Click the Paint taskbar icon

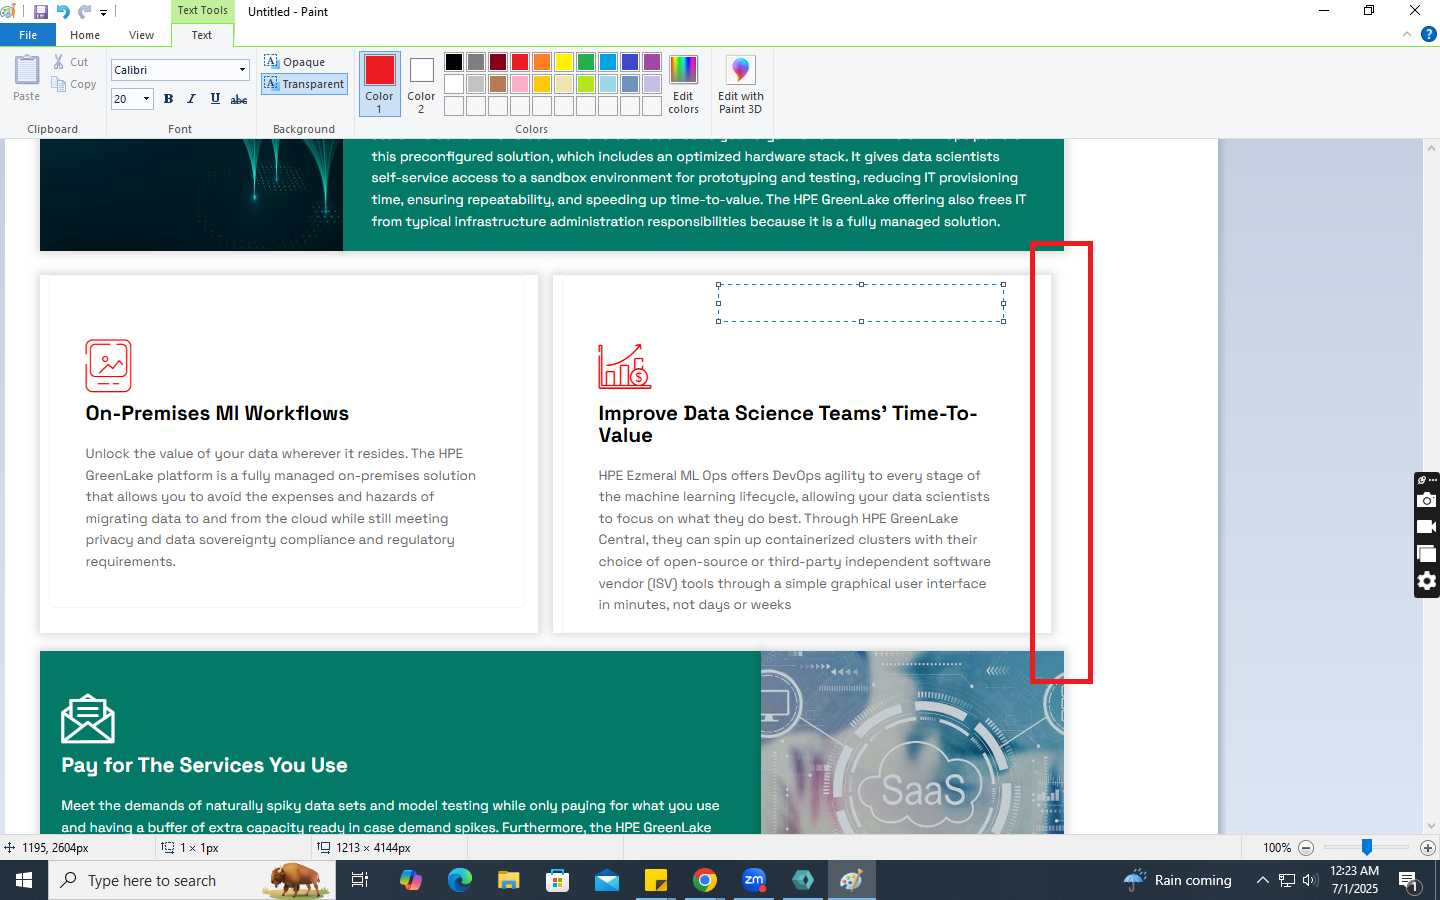point(852,880)
